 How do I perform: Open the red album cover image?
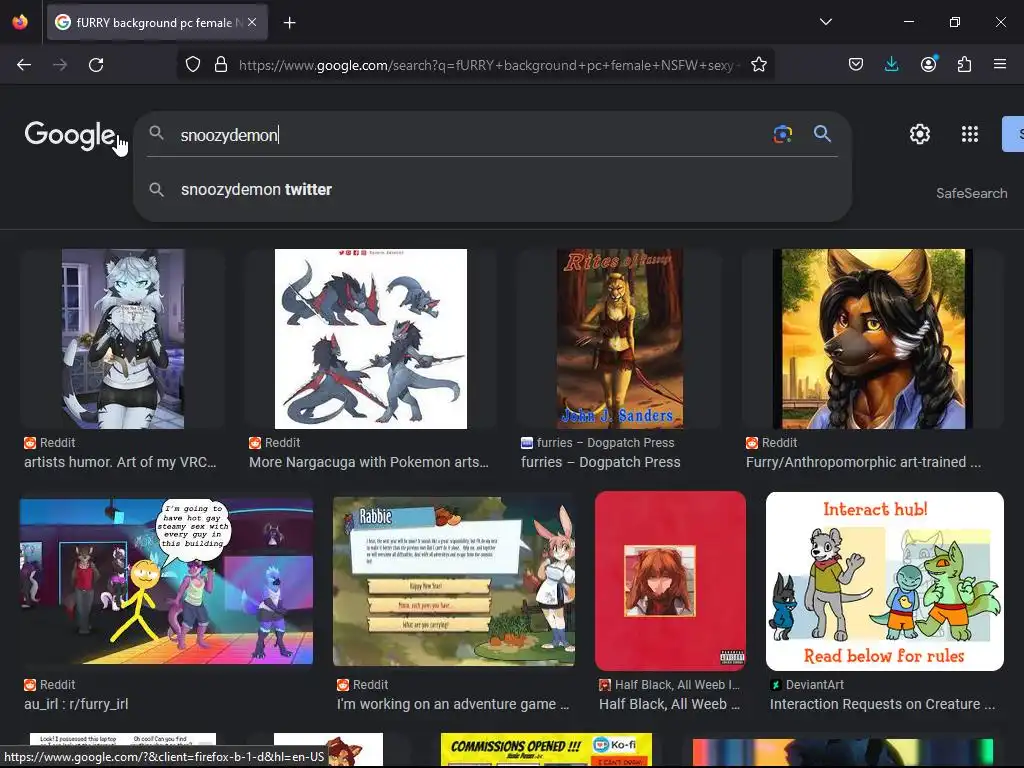pyautogui.click(x=670, y=581)
